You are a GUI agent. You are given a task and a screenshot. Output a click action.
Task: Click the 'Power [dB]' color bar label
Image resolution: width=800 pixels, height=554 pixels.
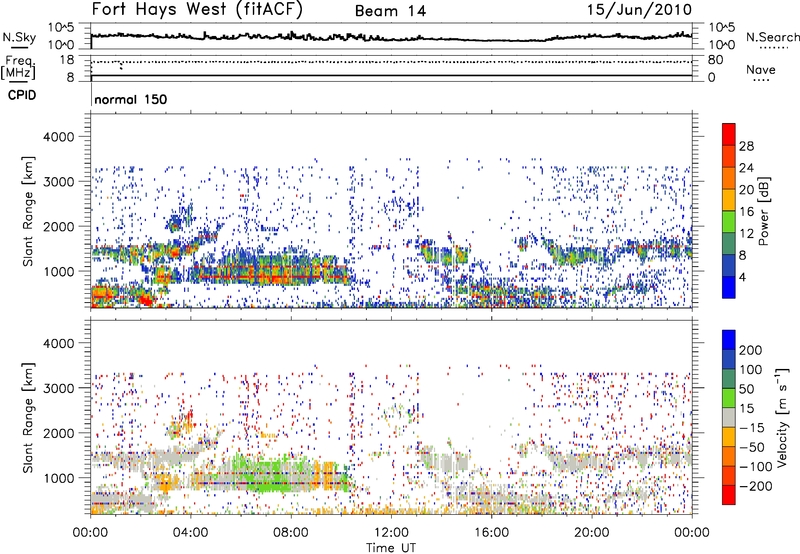click(763, 211)
